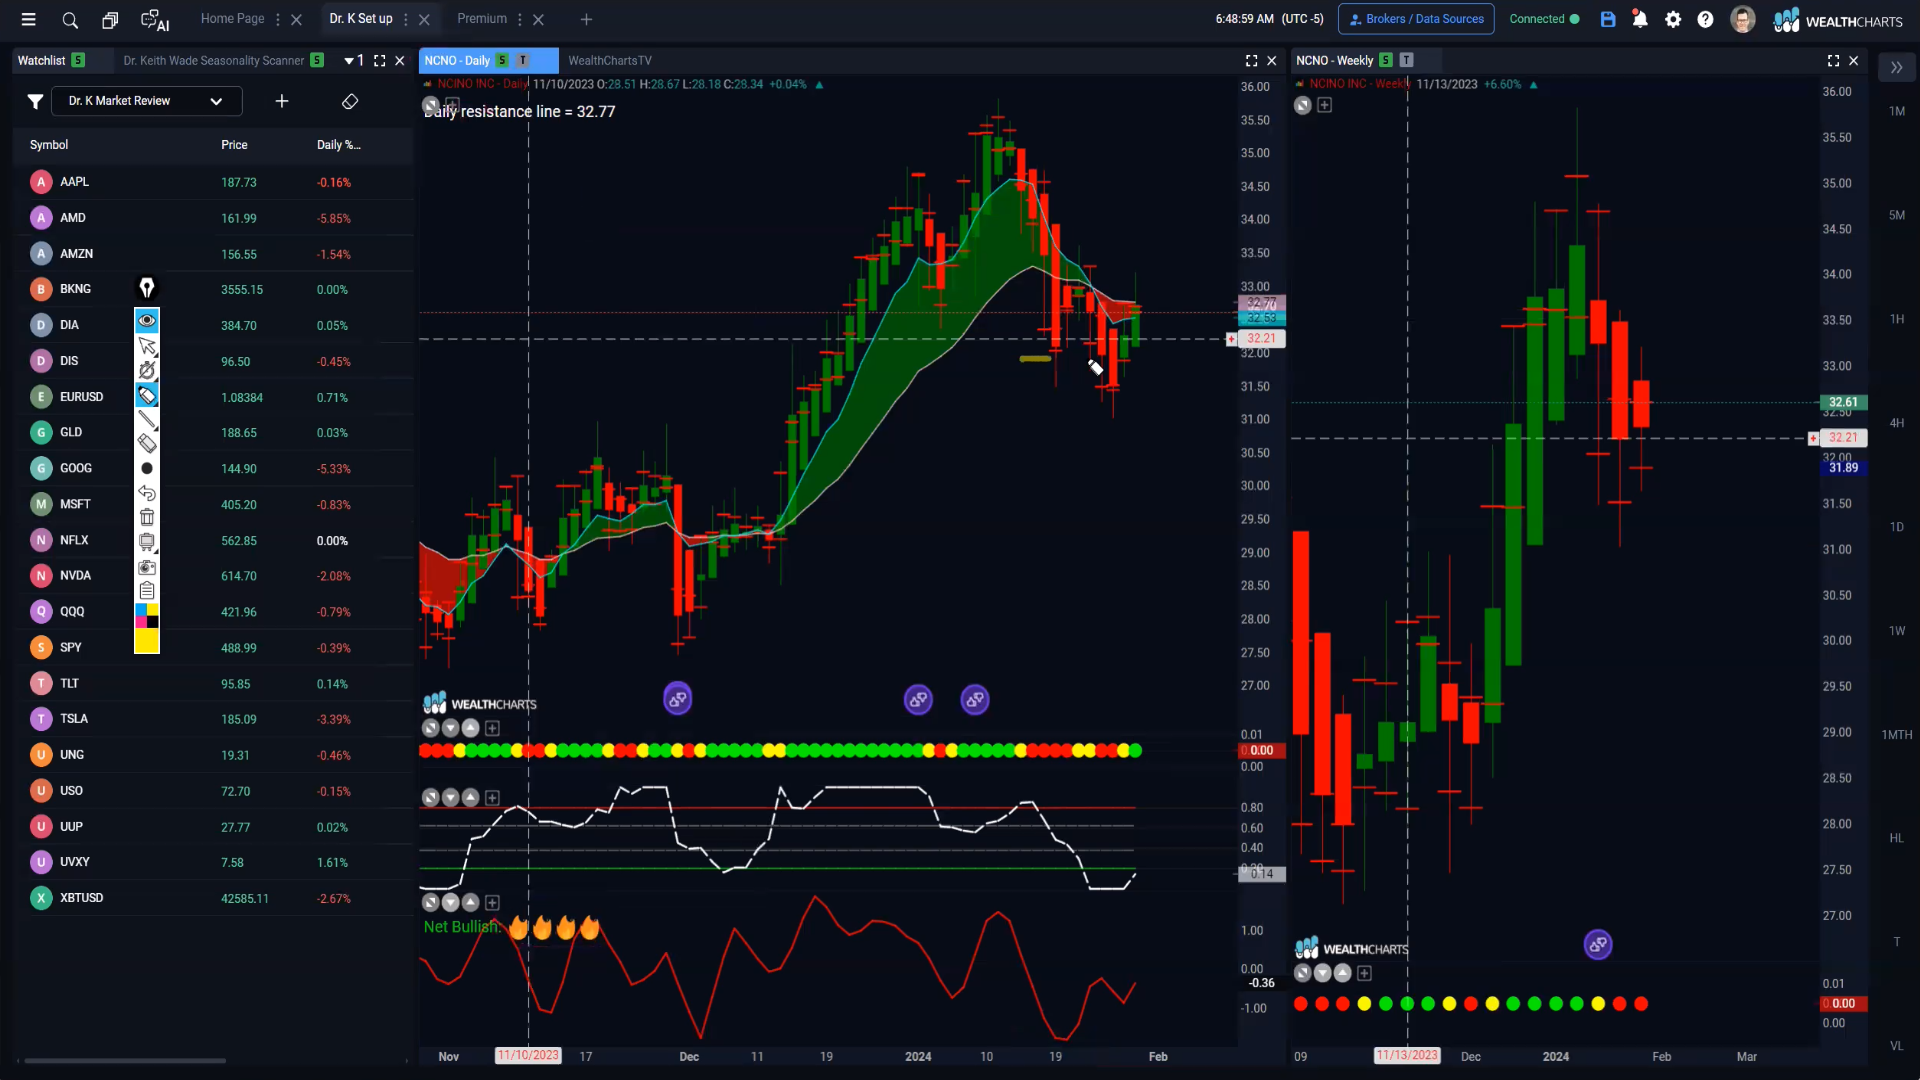Open the WealthChartsTV tab

[610, 60]
